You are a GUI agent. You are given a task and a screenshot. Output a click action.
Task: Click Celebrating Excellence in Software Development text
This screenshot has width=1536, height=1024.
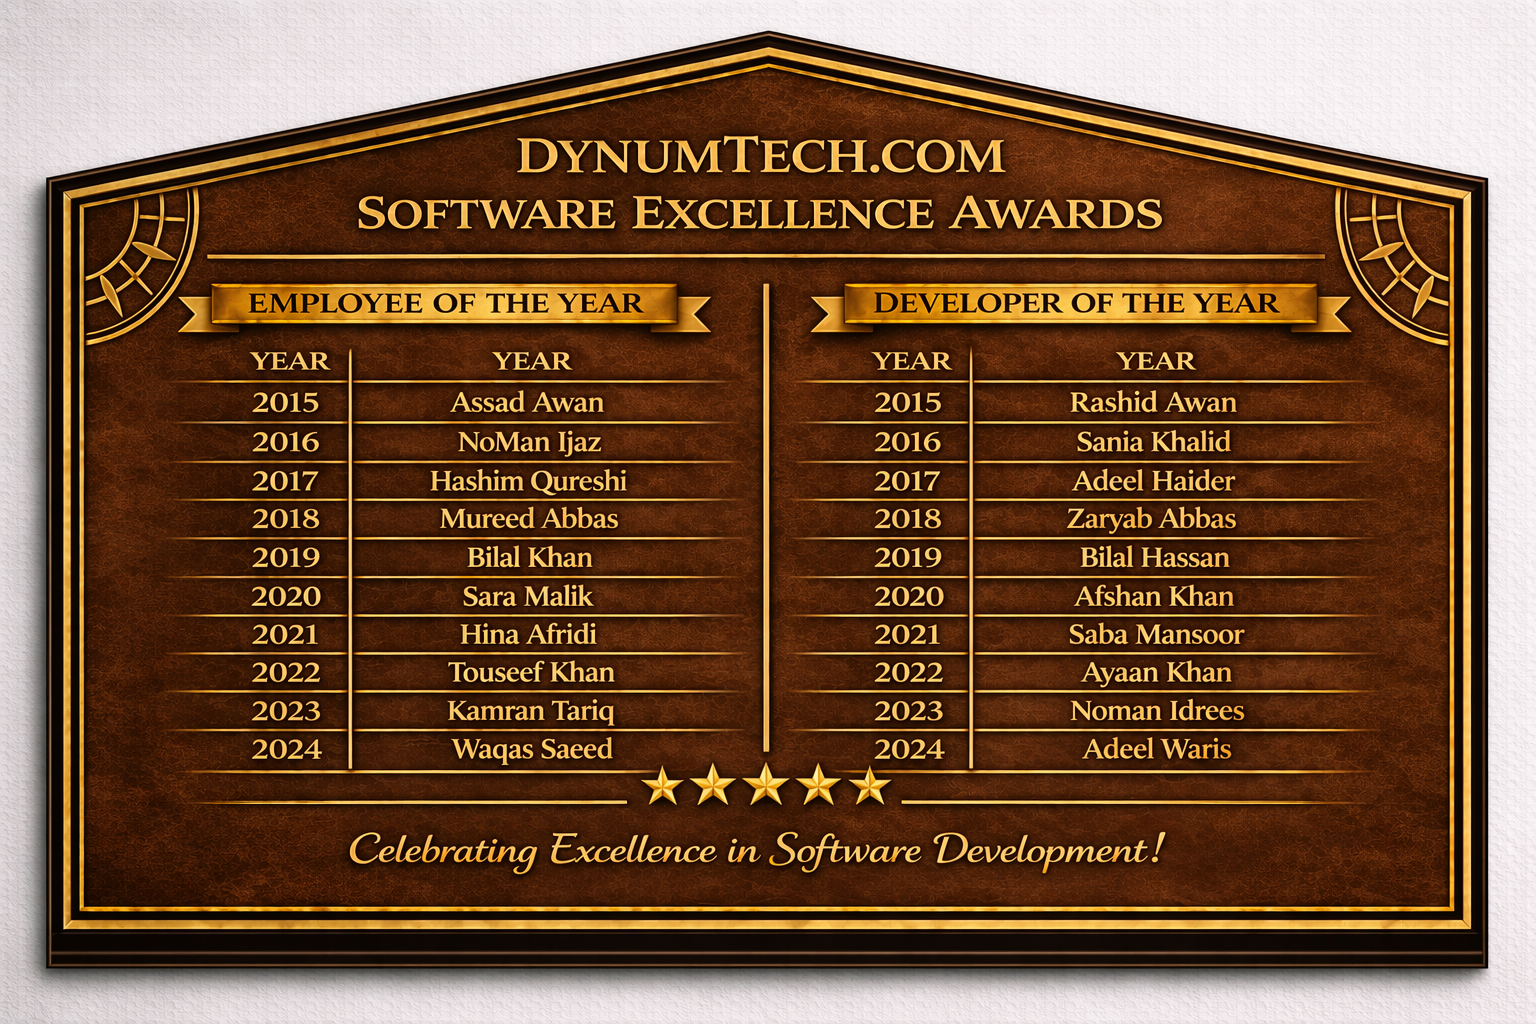760,852
